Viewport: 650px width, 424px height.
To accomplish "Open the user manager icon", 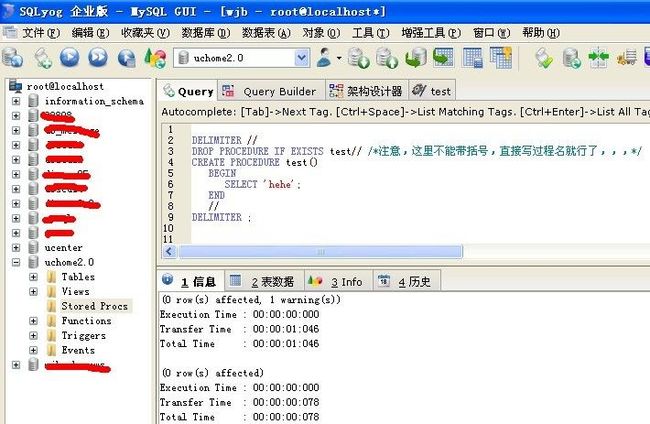I will (325, 58).
